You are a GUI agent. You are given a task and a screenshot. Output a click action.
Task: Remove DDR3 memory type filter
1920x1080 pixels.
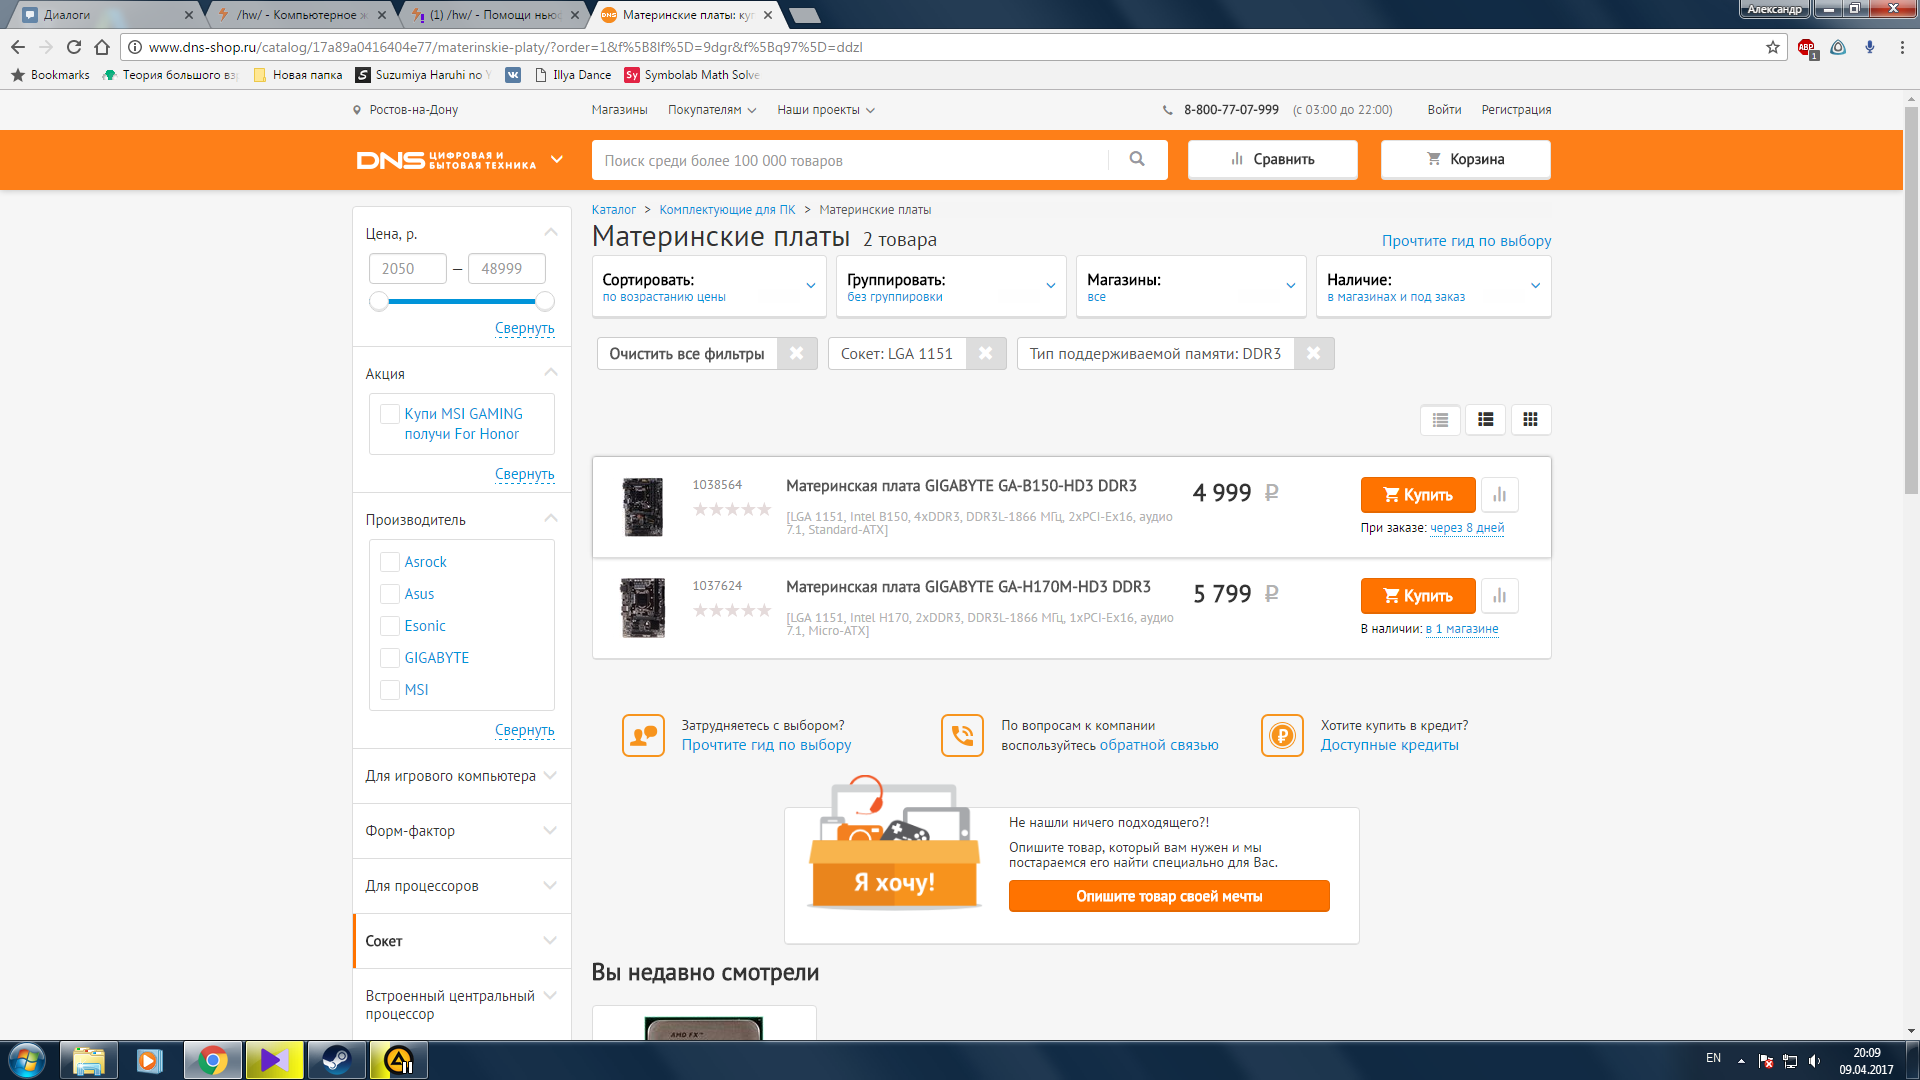1313,353
